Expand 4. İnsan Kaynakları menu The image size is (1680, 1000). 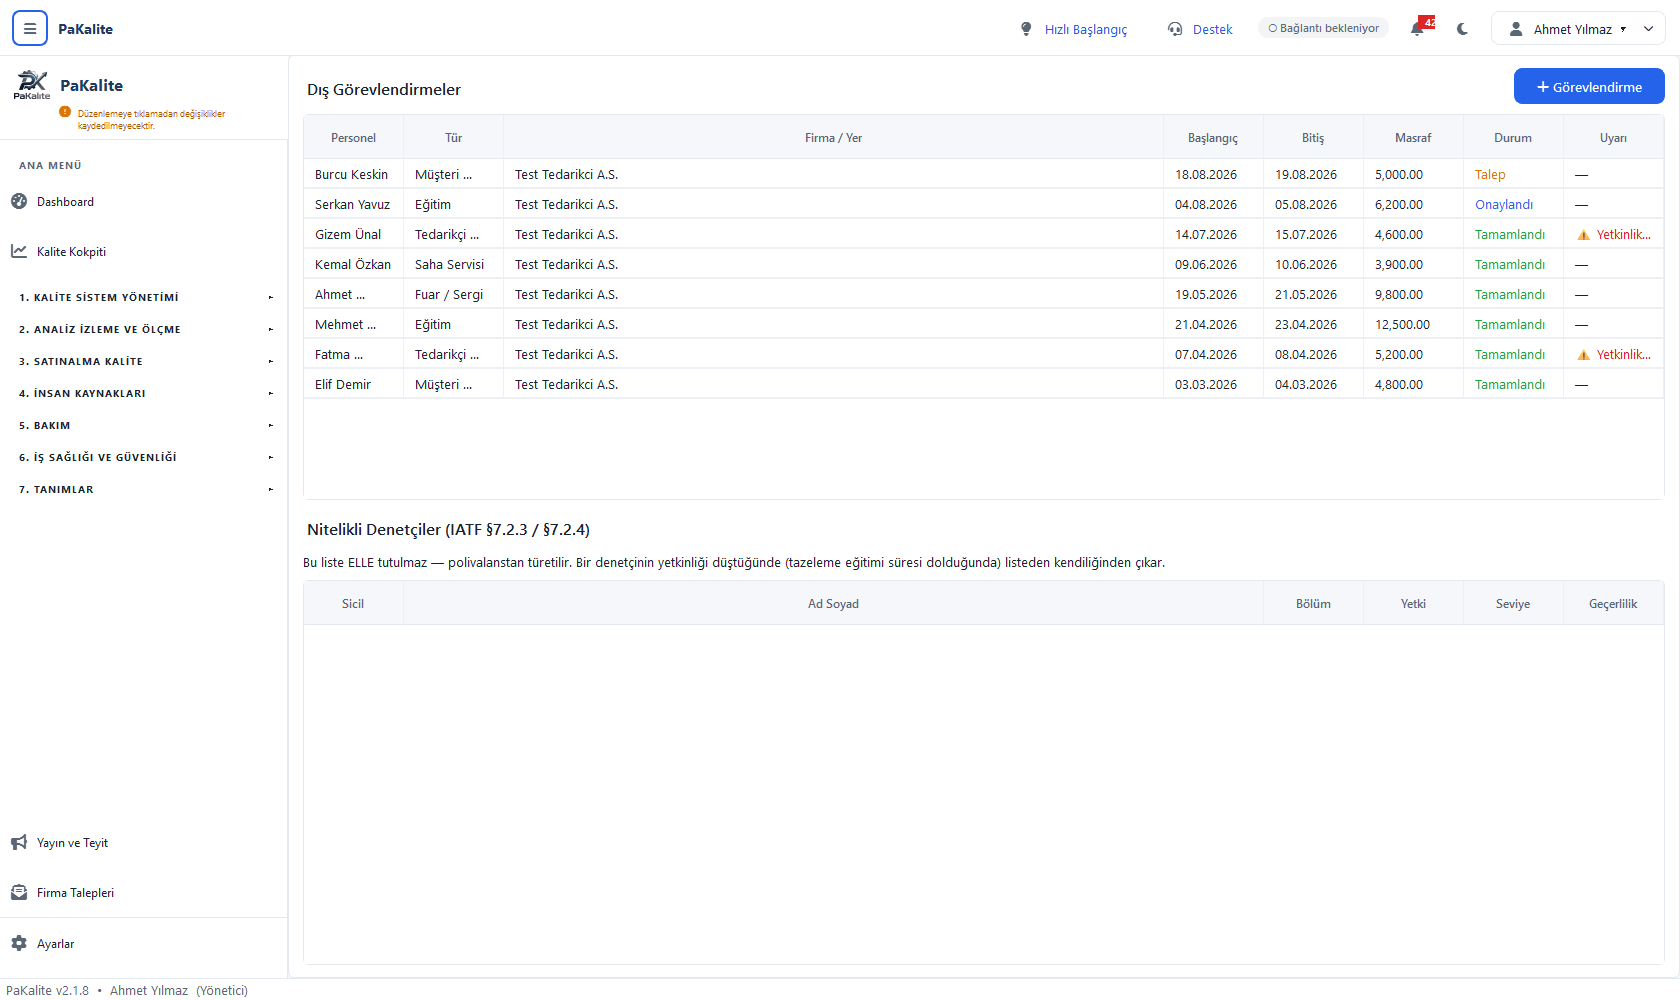point(144,393)
